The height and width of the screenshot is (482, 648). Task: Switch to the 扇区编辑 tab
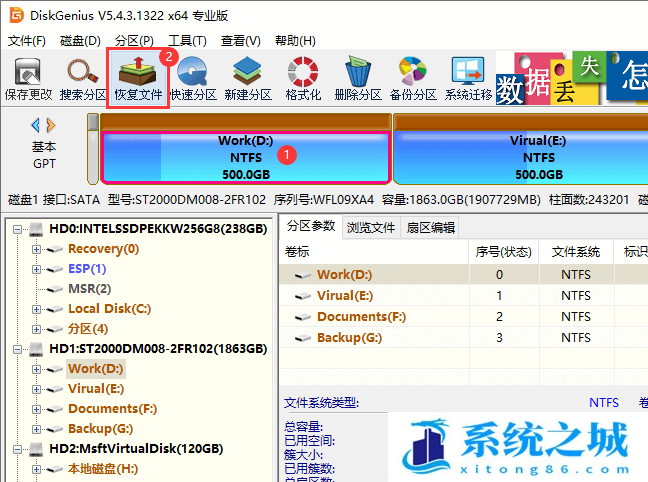pos(430,228)
